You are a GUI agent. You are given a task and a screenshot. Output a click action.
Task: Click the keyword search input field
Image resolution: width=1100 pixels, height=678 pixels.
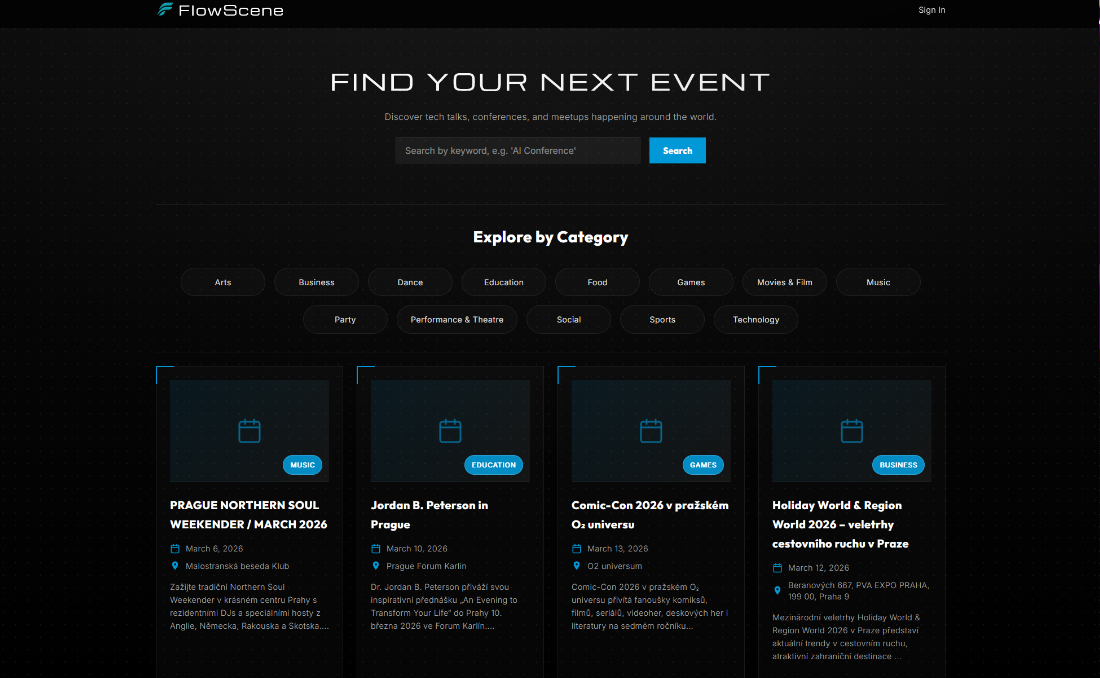point(517,151)
